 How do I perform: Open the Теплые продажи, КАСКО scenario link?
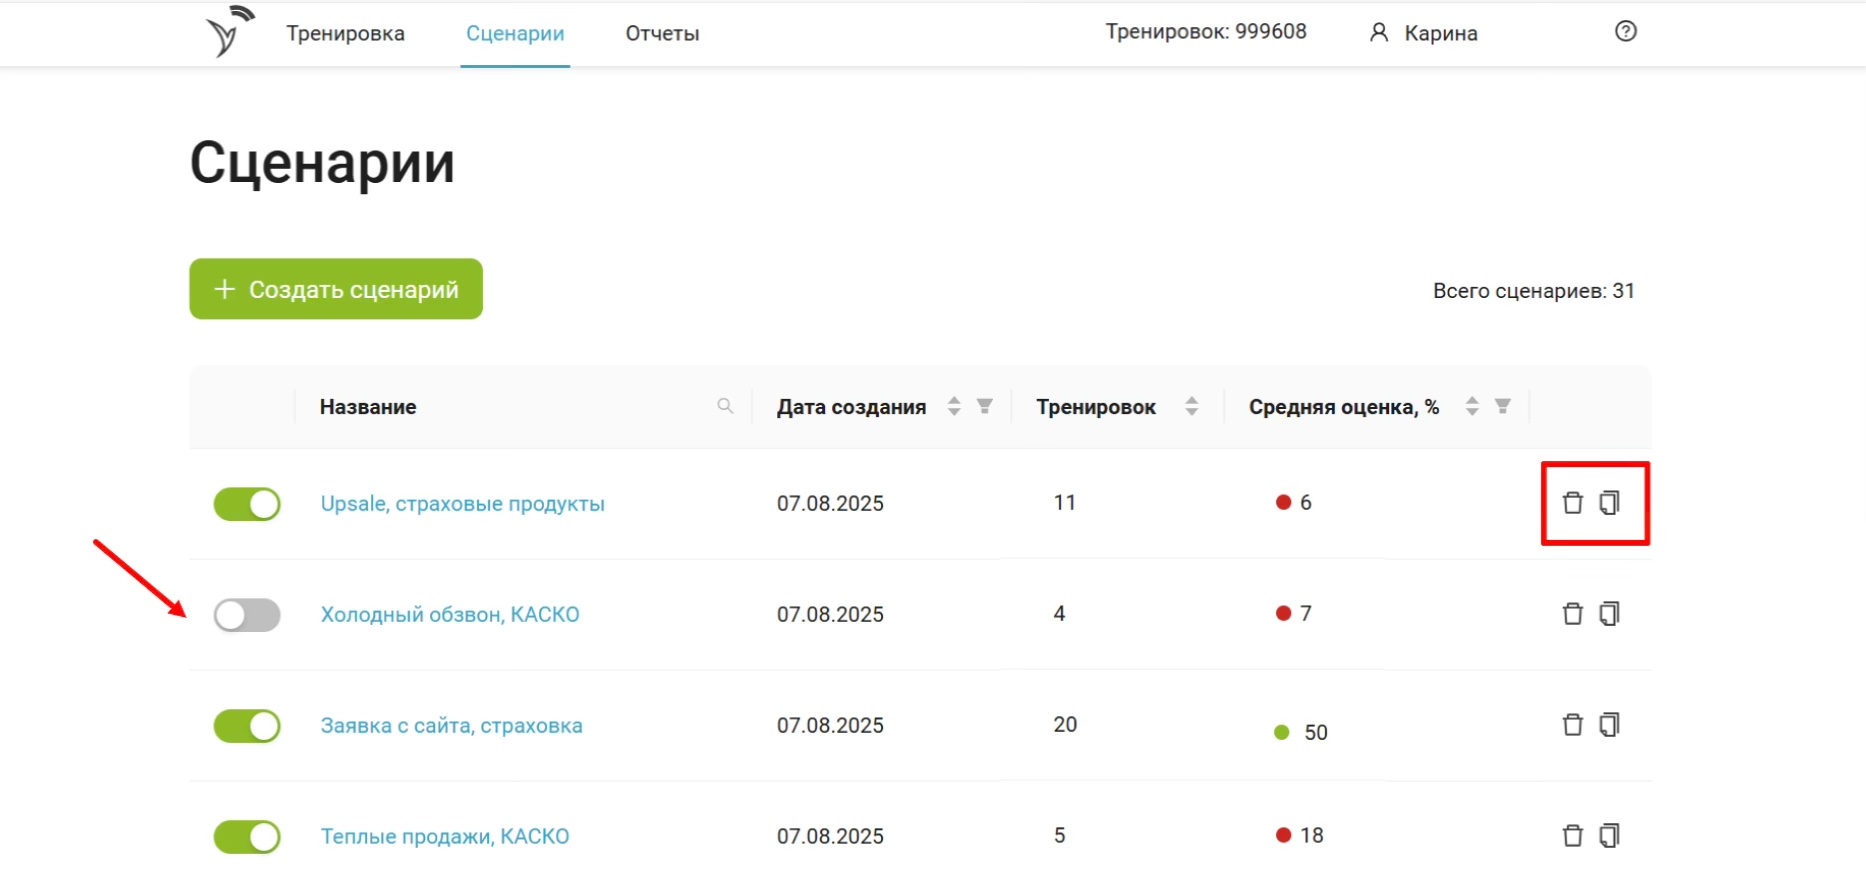click(445, 836)
